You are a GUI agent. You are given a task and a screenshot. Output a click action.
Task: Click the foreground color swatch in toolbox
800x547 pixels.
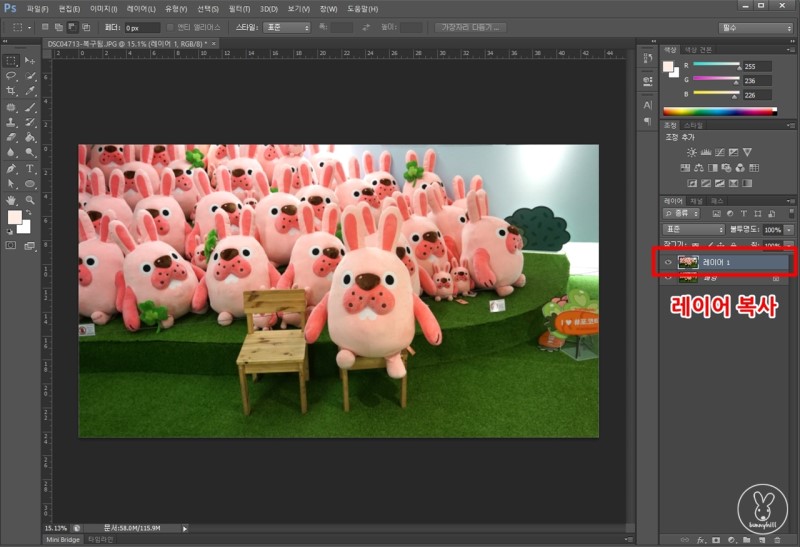(x=14, y=216)
